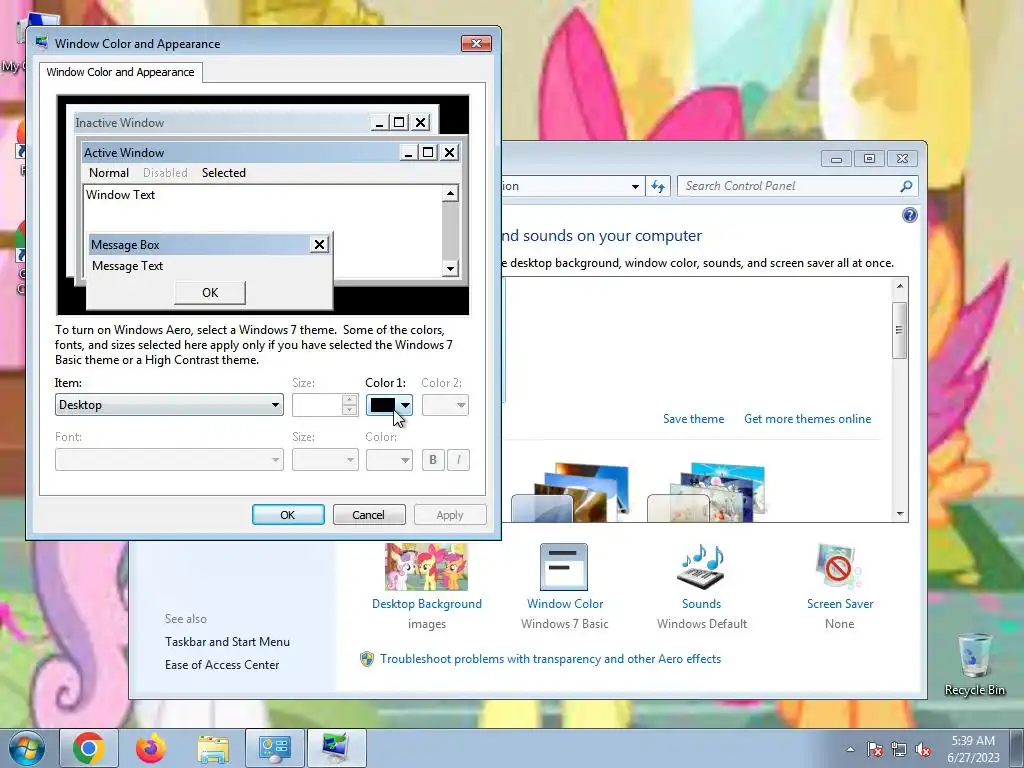Switch to Control Panel taskbar button
Screen dimensions: 1024x768
(274, 748)
